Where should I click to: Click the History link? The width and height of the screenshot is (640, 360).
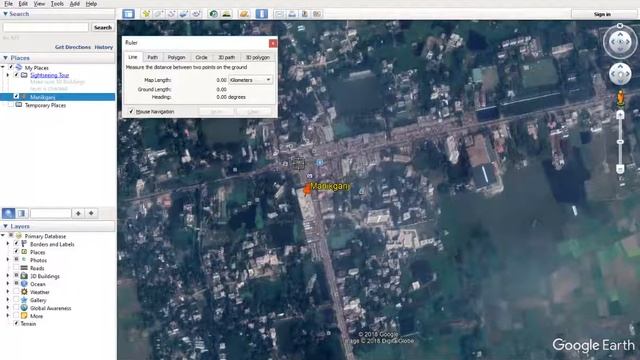tap(104, 47)
